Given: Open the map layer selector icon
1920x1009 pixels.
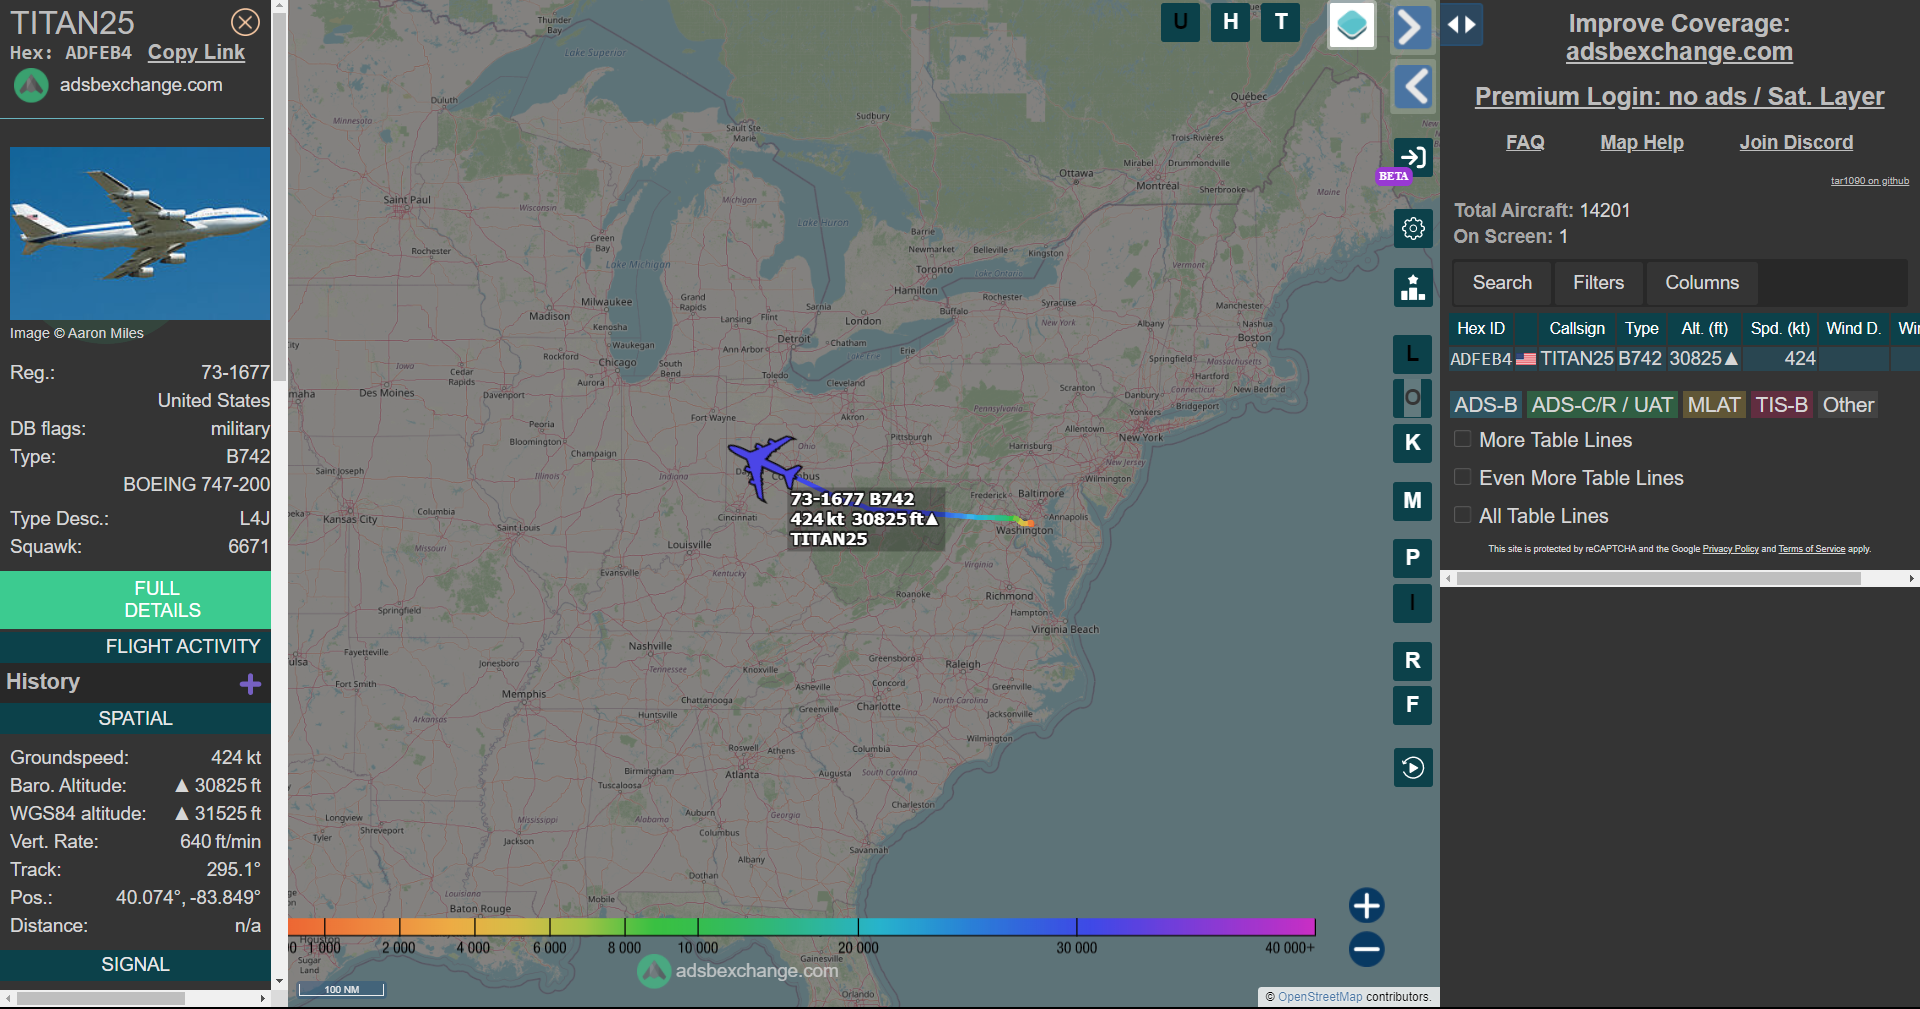Looking at the screenshot, I should click(x=1352, y=25).
